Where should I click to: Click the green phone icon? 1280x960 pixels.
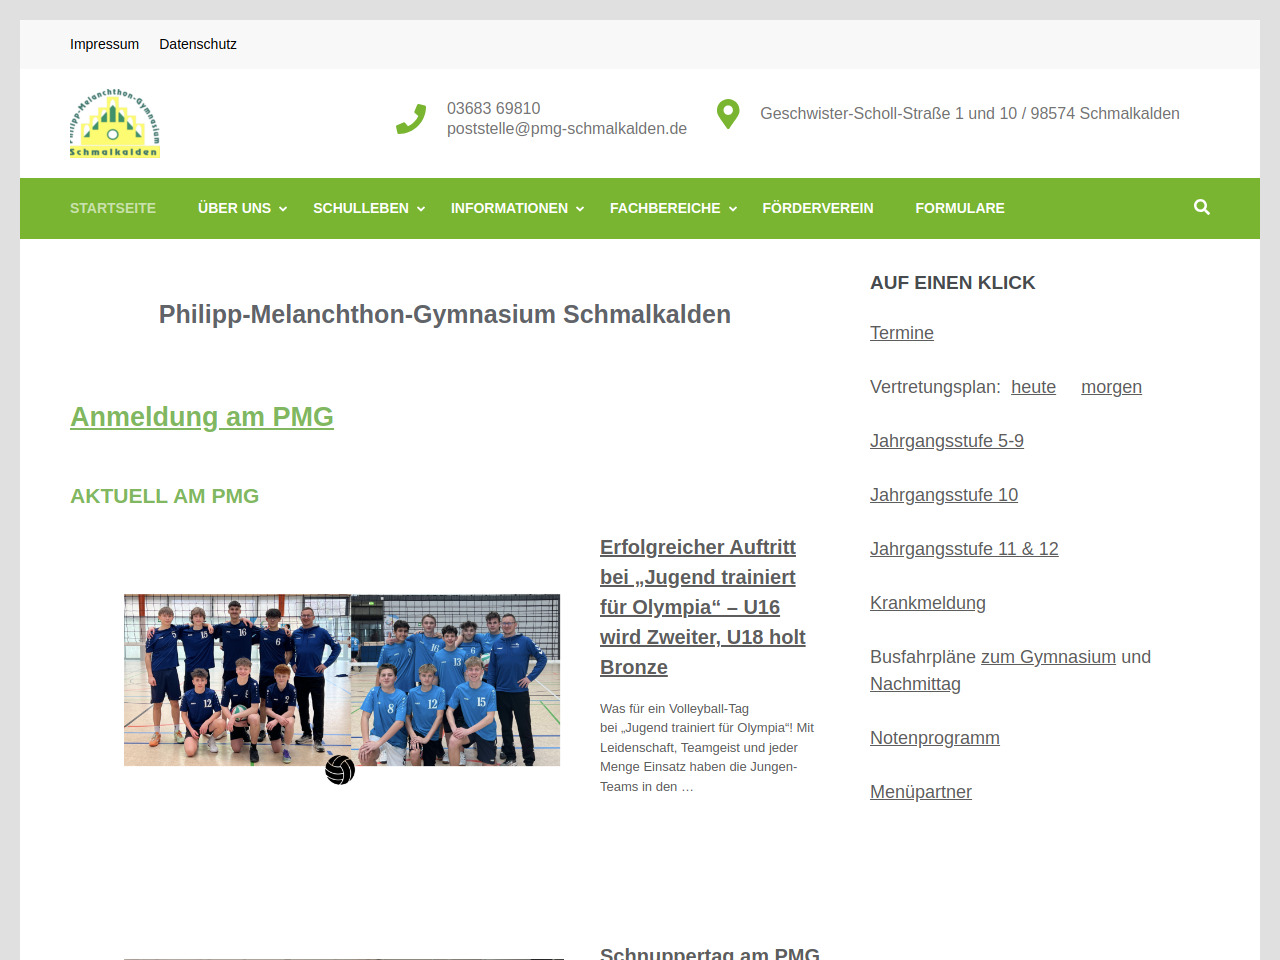tap(411, 119)
